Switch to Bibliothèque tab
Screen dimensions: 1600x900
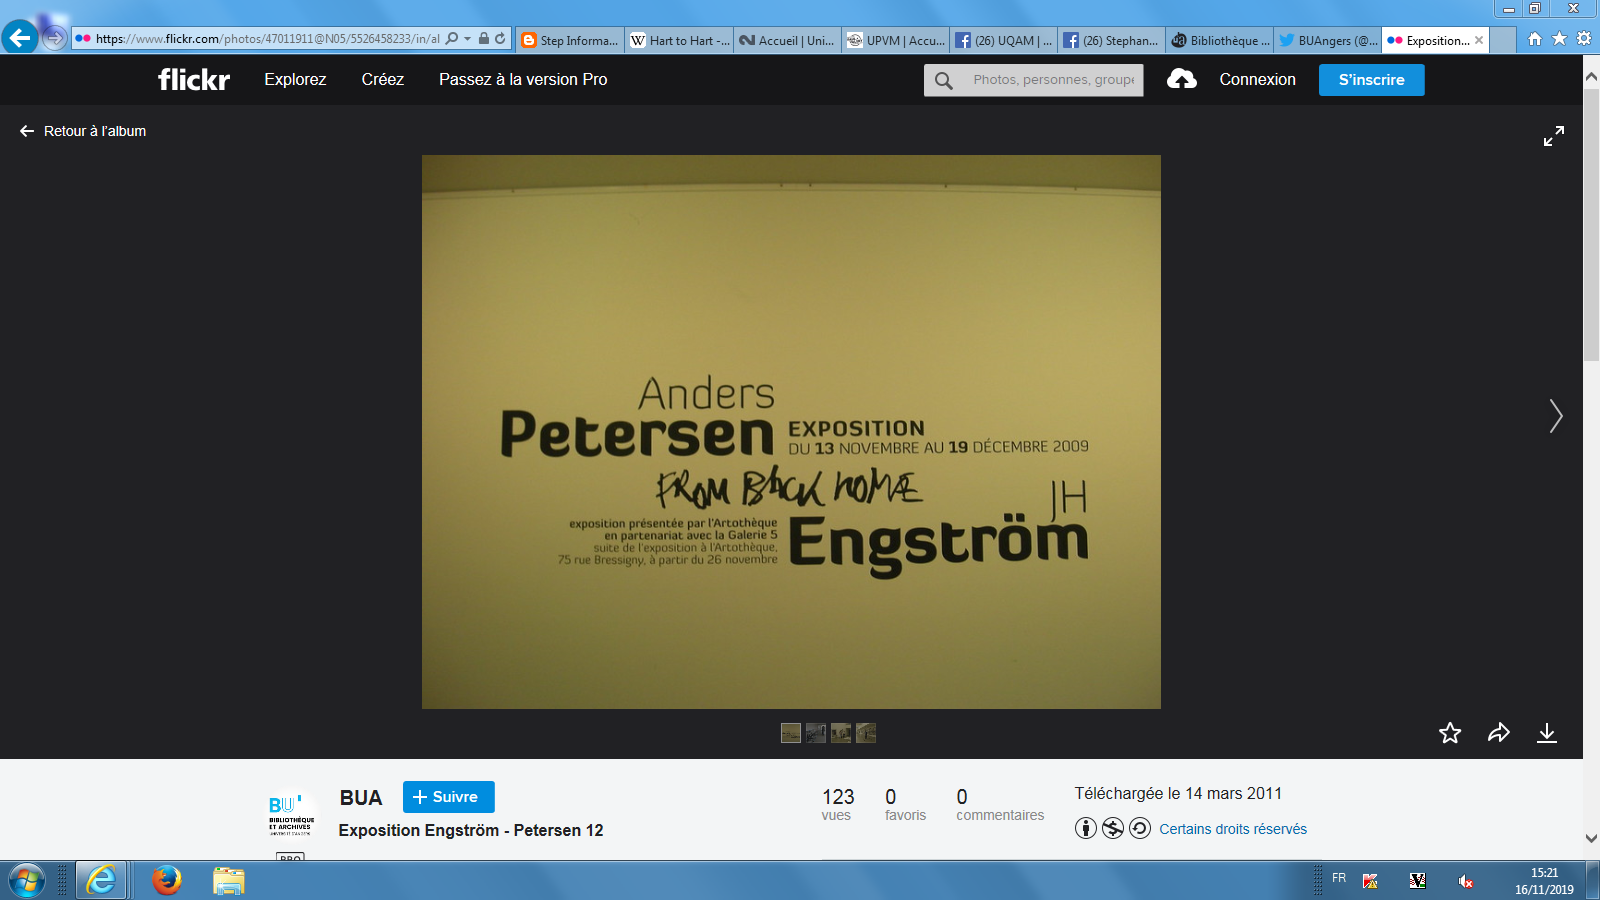tap(1220, 40)
